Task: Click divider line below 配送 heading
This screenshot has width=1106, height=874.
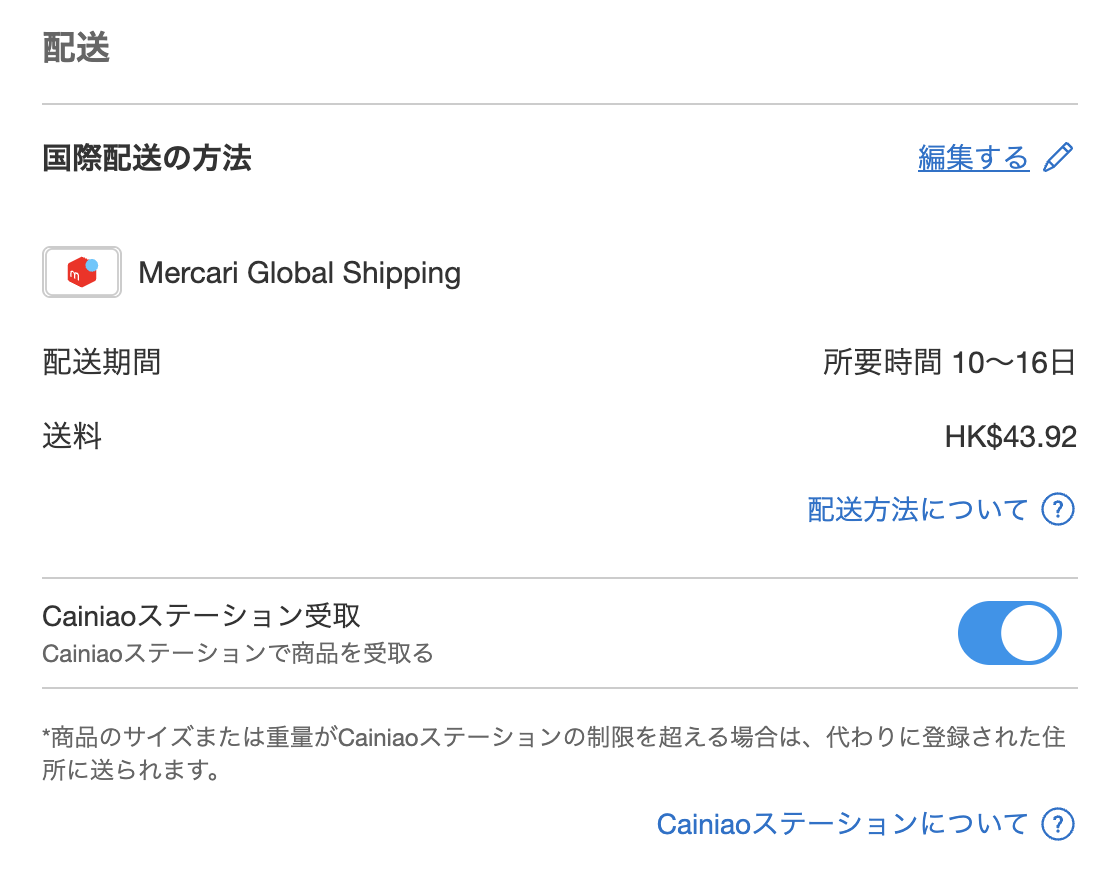Action: tap(560, 104)
